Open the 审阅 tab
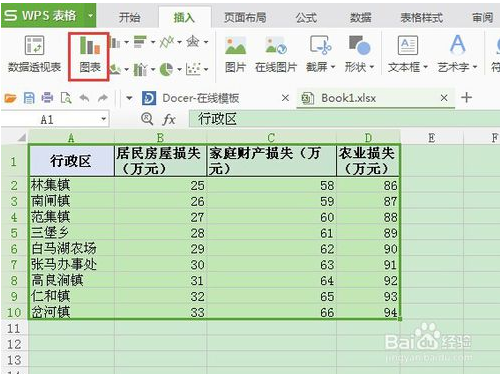 (482, 17)
